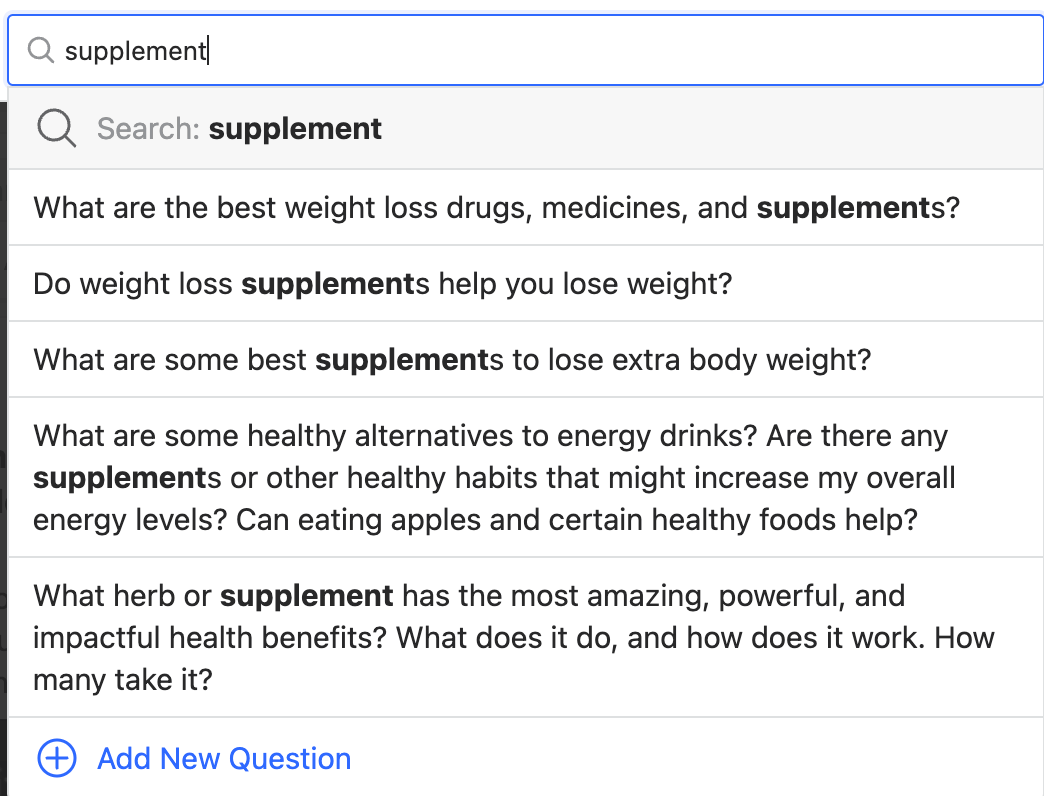Select the healthy alternatives to energy drinks question

pos(525,477)
